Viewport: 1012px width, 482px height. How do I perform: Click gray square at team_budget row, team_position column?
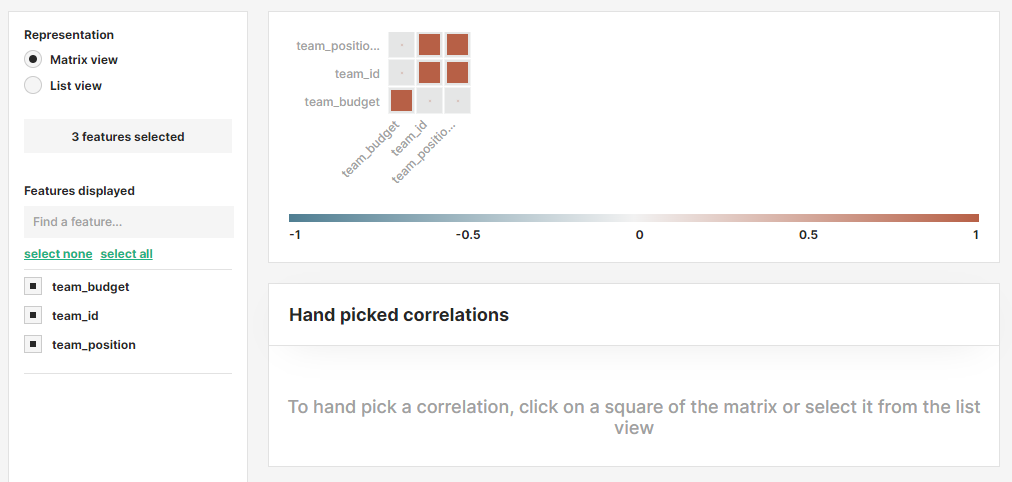pos(457,101)
